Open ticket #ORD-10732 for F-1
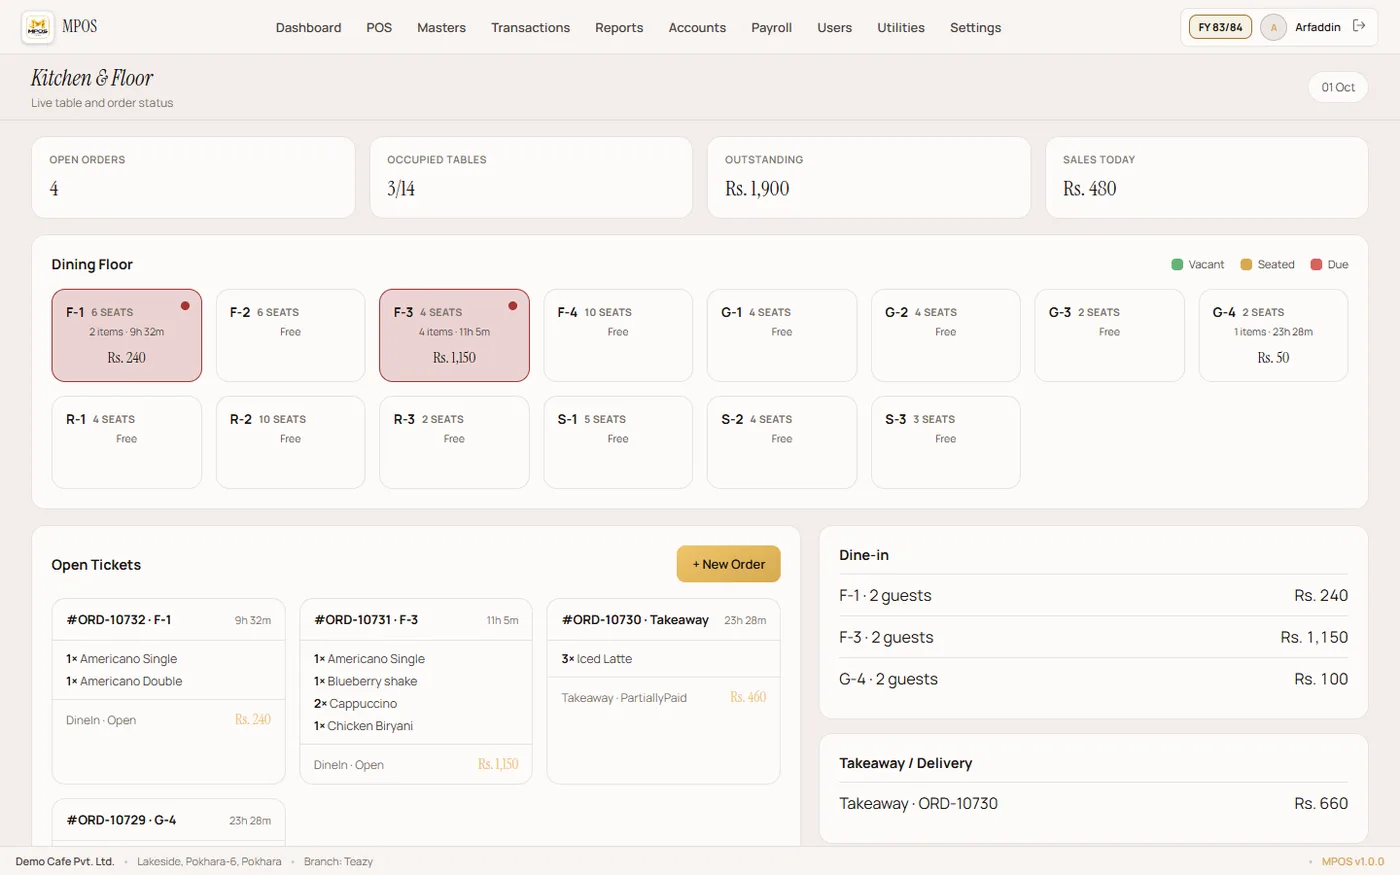 pyautogui.click(x=168, y=691)
